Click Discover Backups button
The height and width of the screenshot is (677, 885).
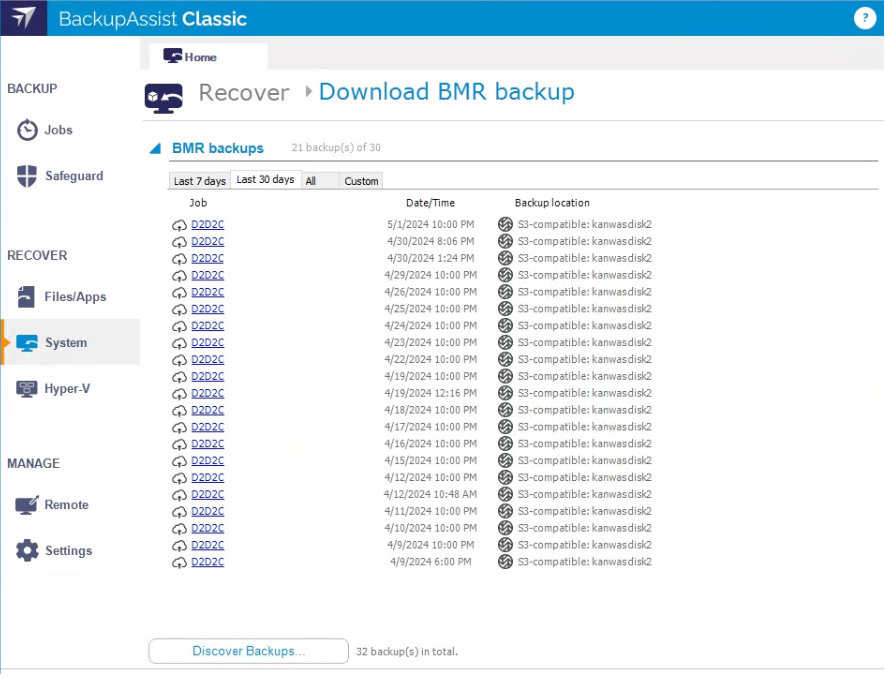click(248, 652)
